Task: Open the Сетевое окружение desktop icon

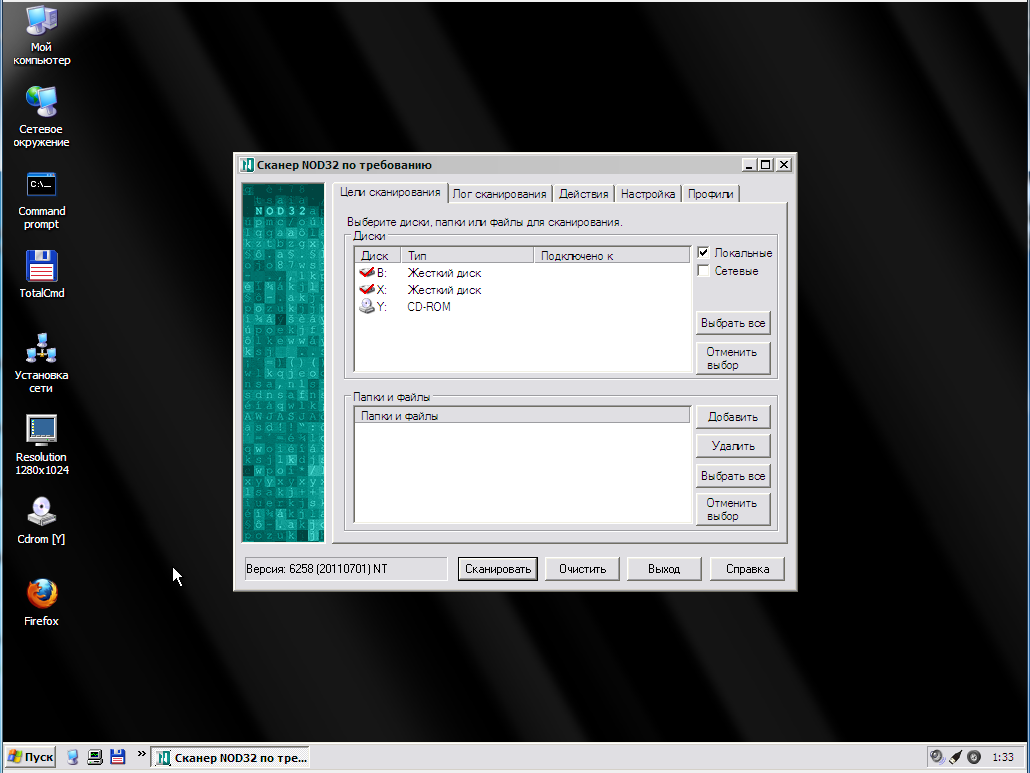Action: pyautogui.click(x=41, y=102)
